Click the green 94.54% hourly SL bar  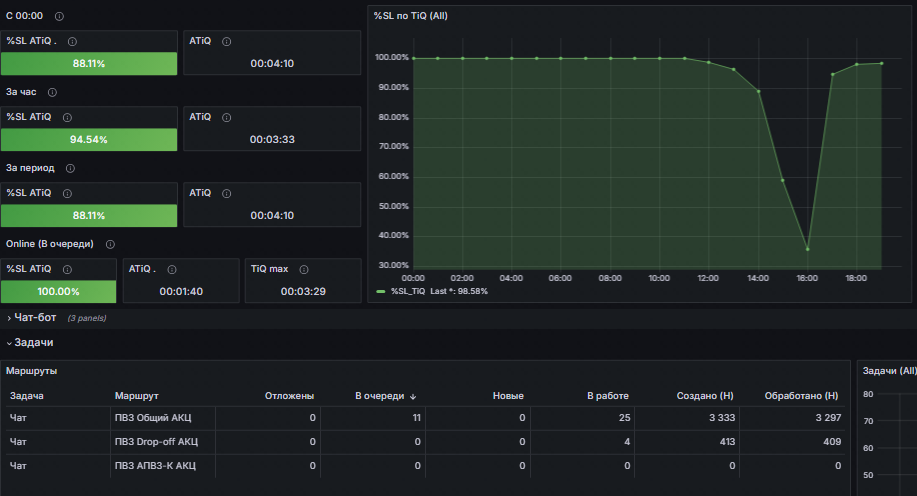click(89, 140)
